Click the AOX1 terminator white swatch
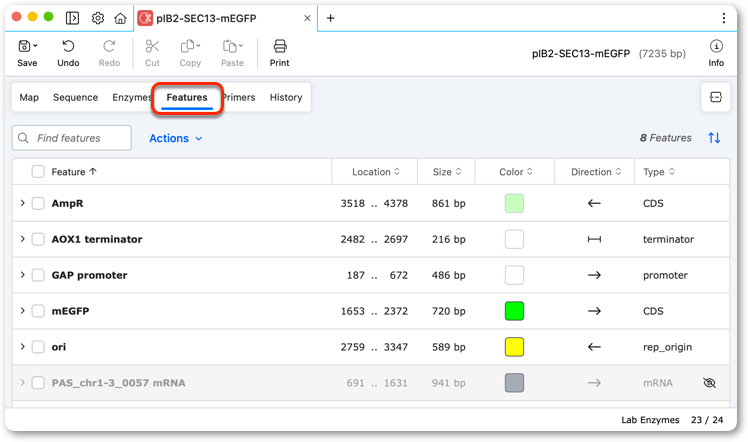The image size is (748, 442). pyautogui.click(x=514, y=239)
